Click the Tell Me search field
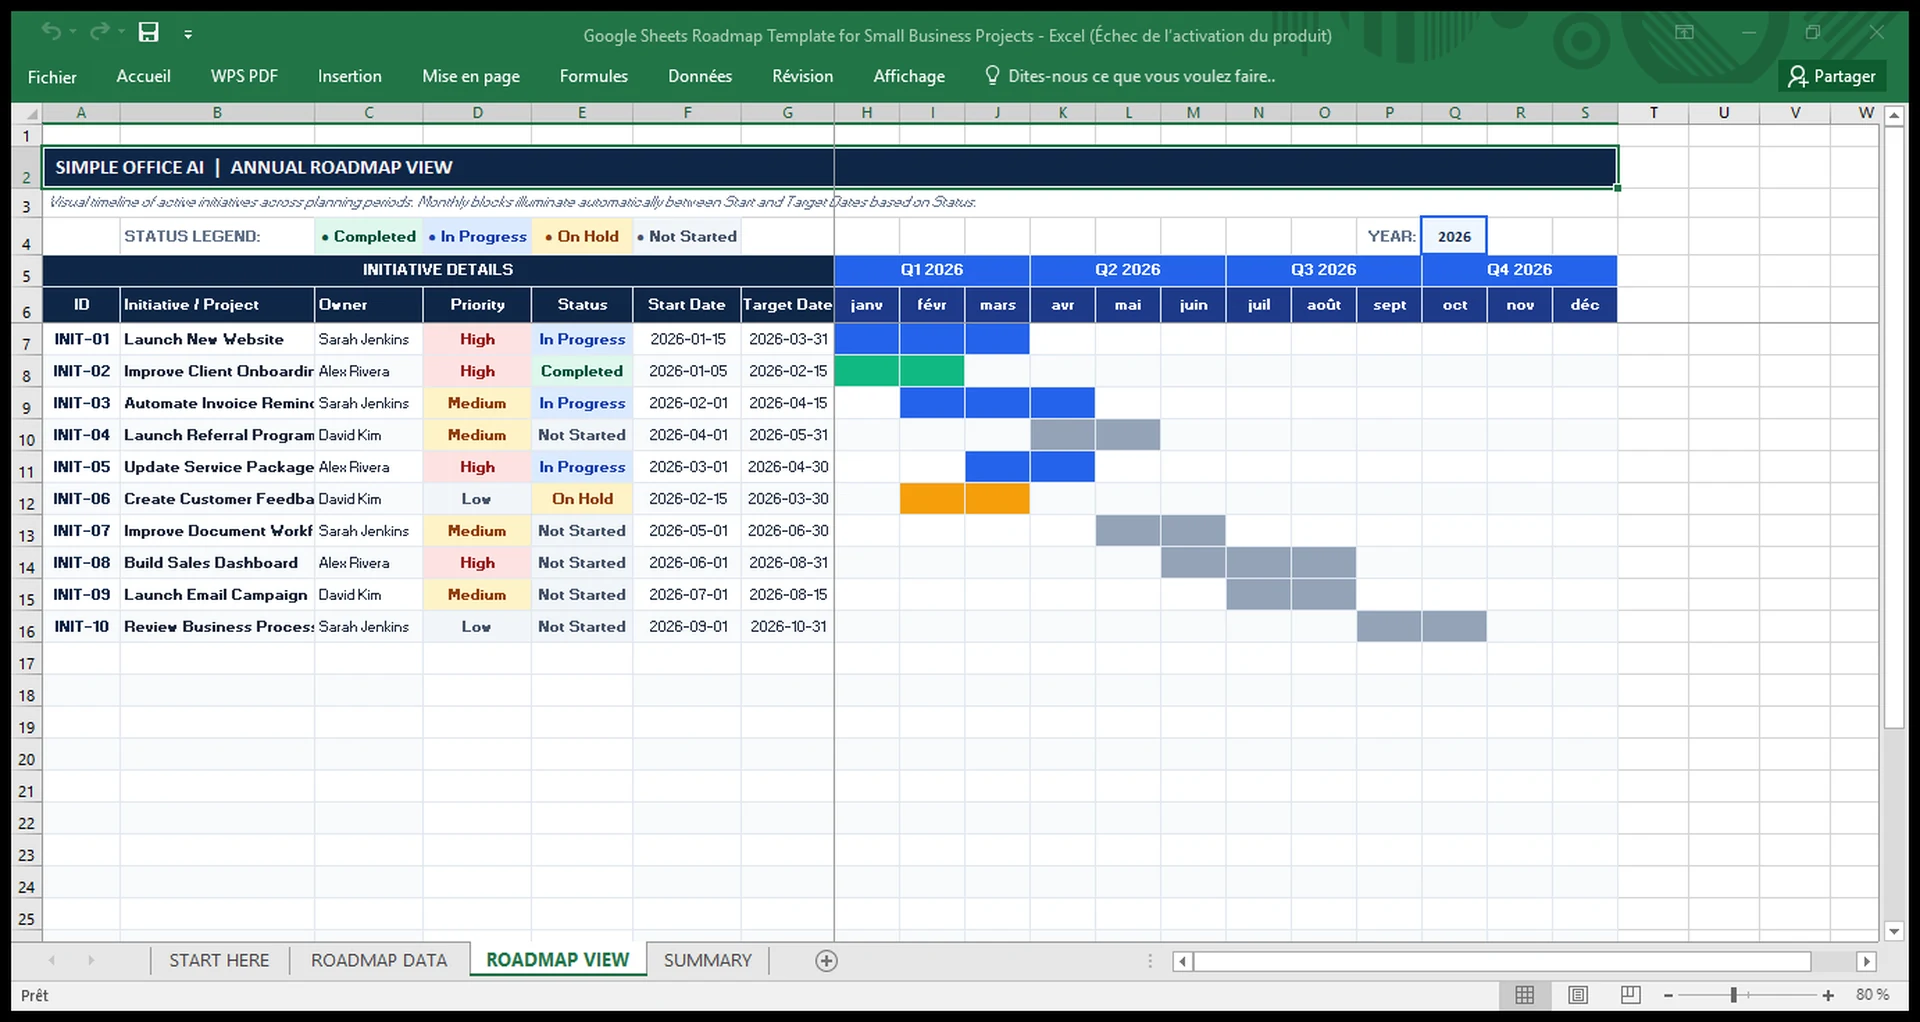Image resolution: width=1920 pixels, height=1022 pixels. pos(1141,76)
